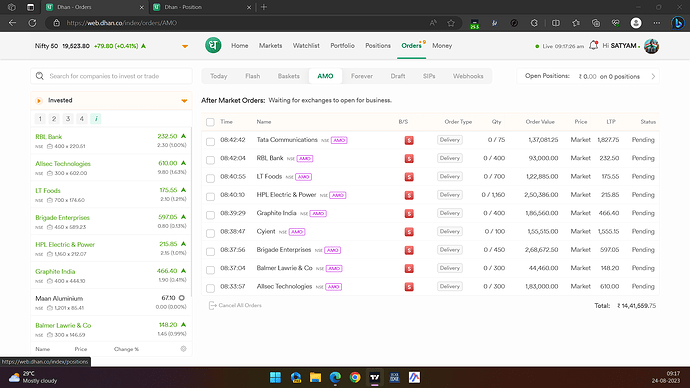Click the watchlist settings gear icon
This screenshot has height=388, width=690.
pos(184,349)
